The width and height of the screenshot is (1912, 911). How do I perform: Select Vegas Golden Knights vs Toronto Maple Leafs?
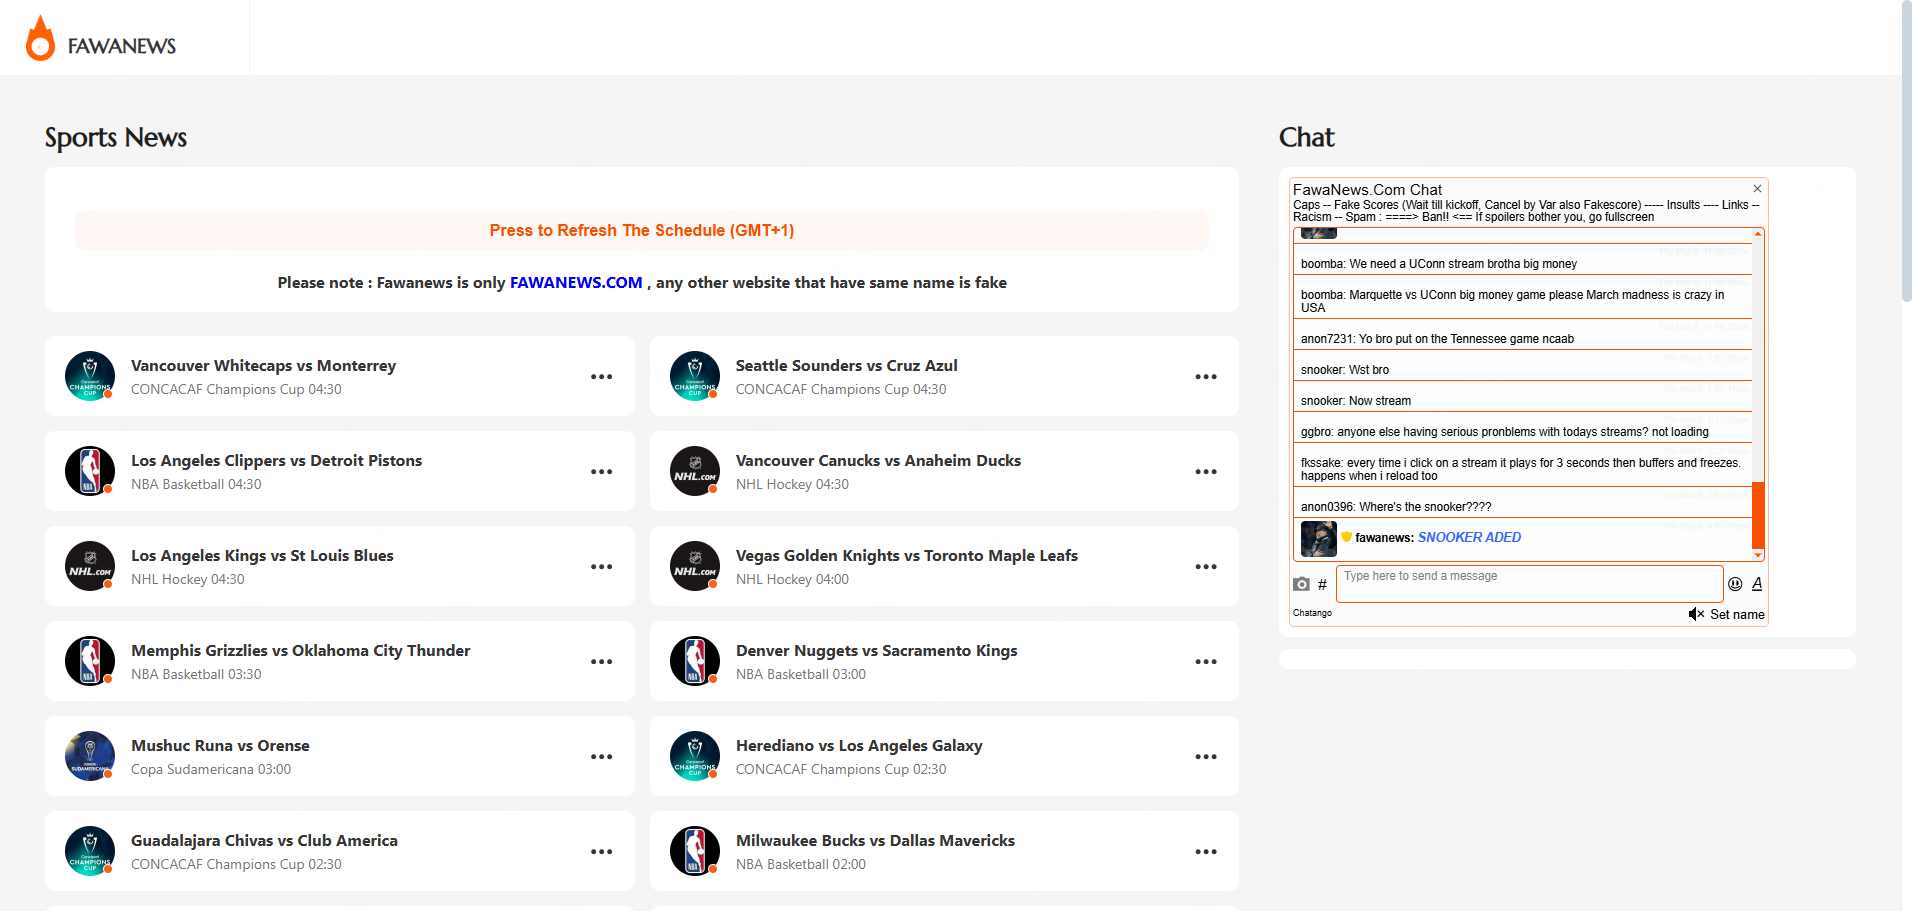[x=906, y=556]
